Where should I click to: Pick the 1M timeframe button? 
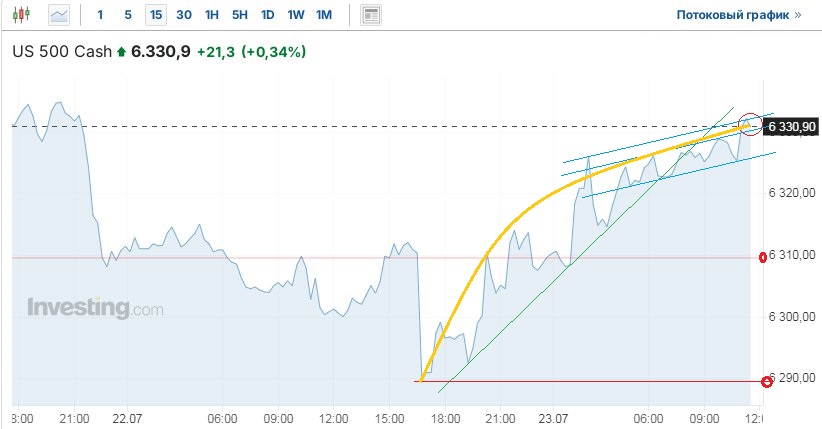tap(324, 15)
